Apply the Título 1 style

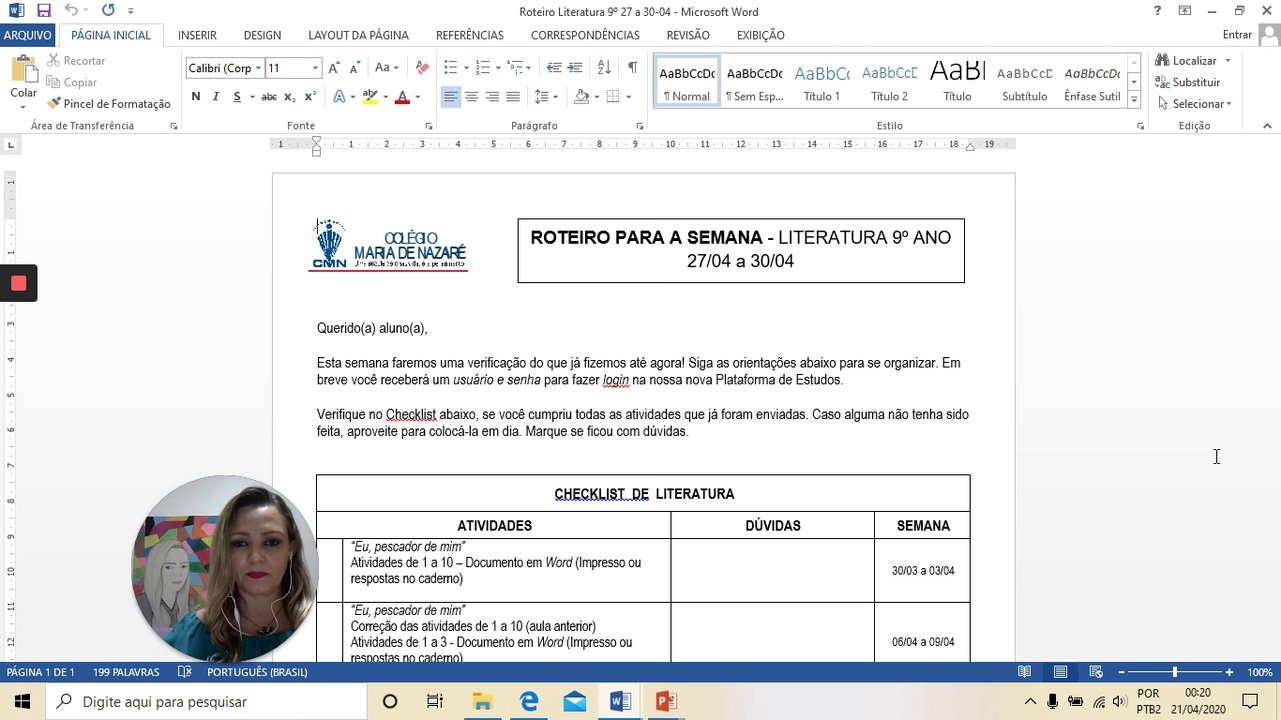[x=822, y=82]
